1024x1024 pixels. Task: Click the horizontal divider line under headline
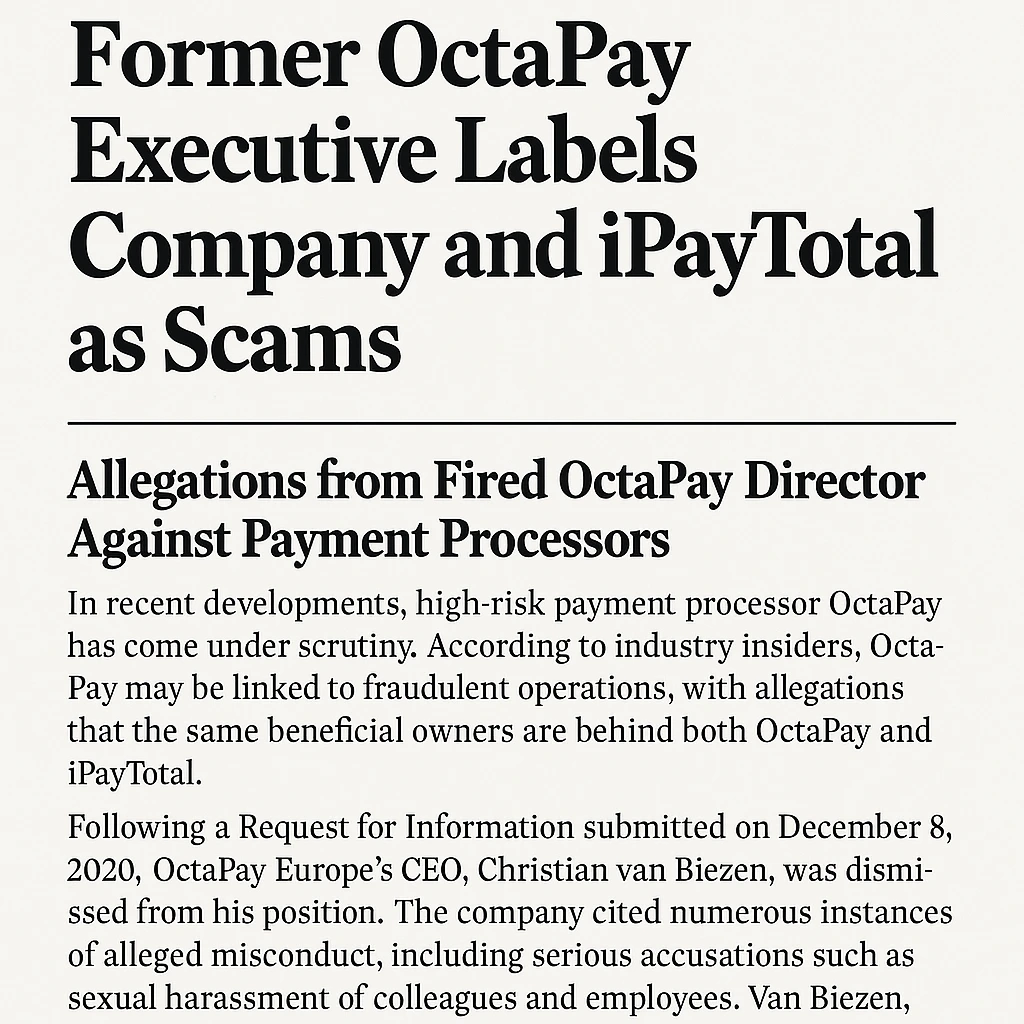[x=511, y=423]
